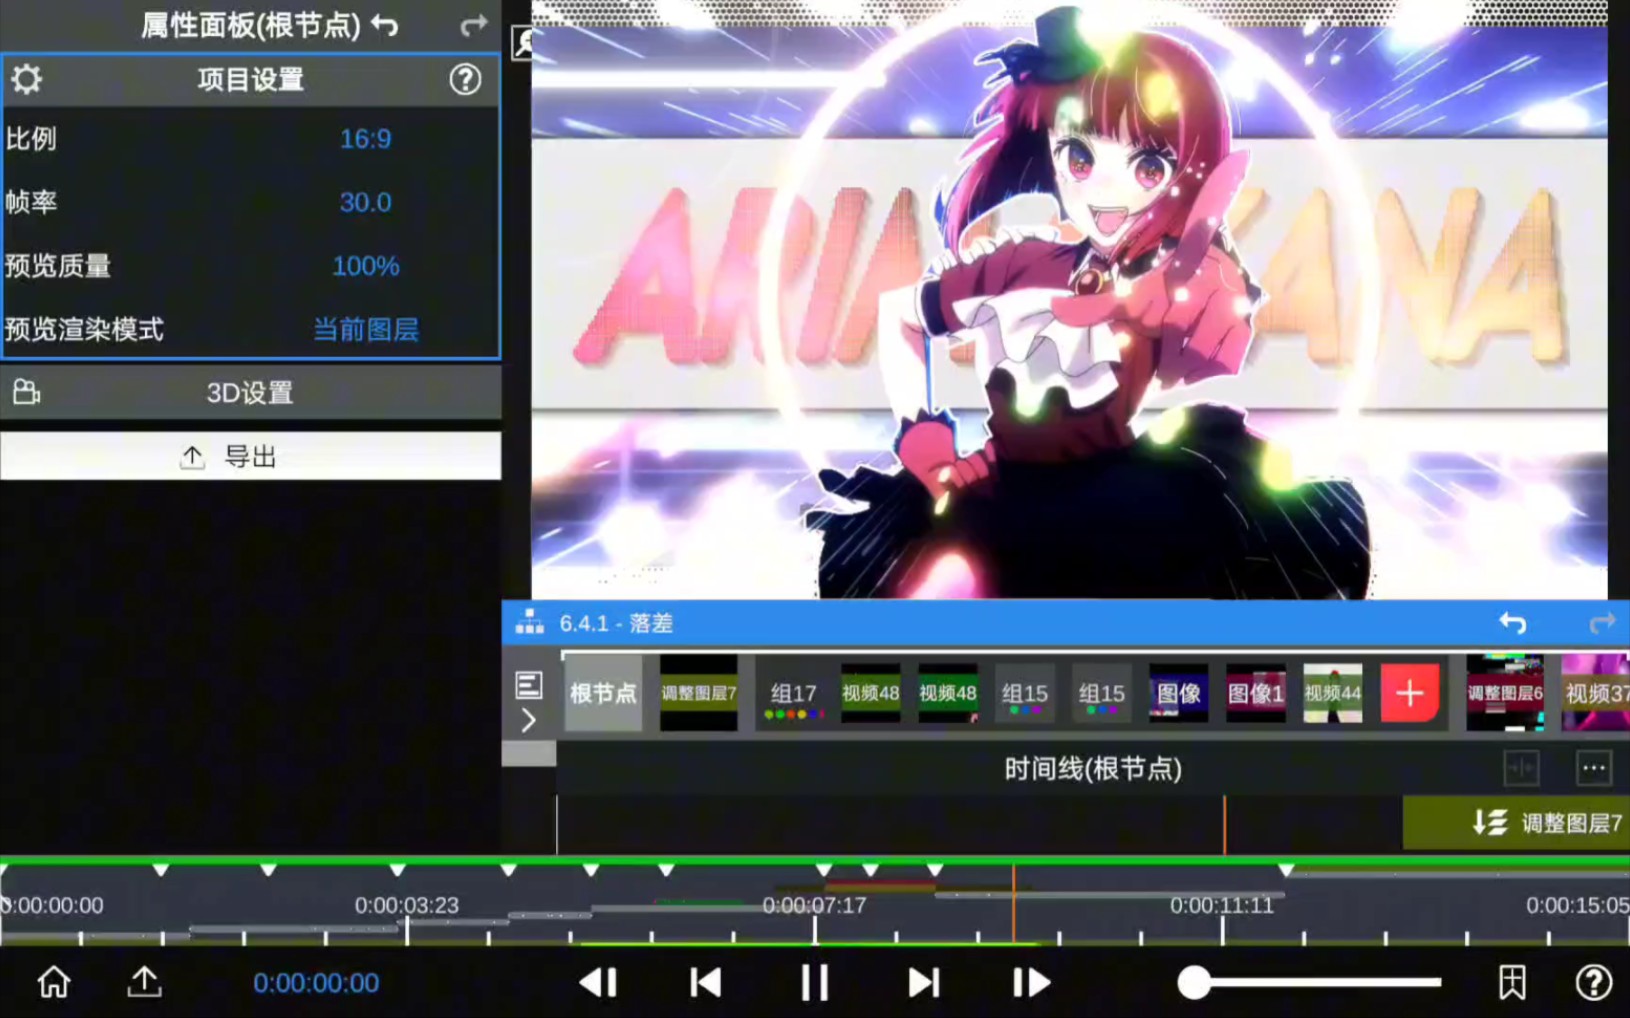
Task: Open help for project settings
Action: [465, 79]
